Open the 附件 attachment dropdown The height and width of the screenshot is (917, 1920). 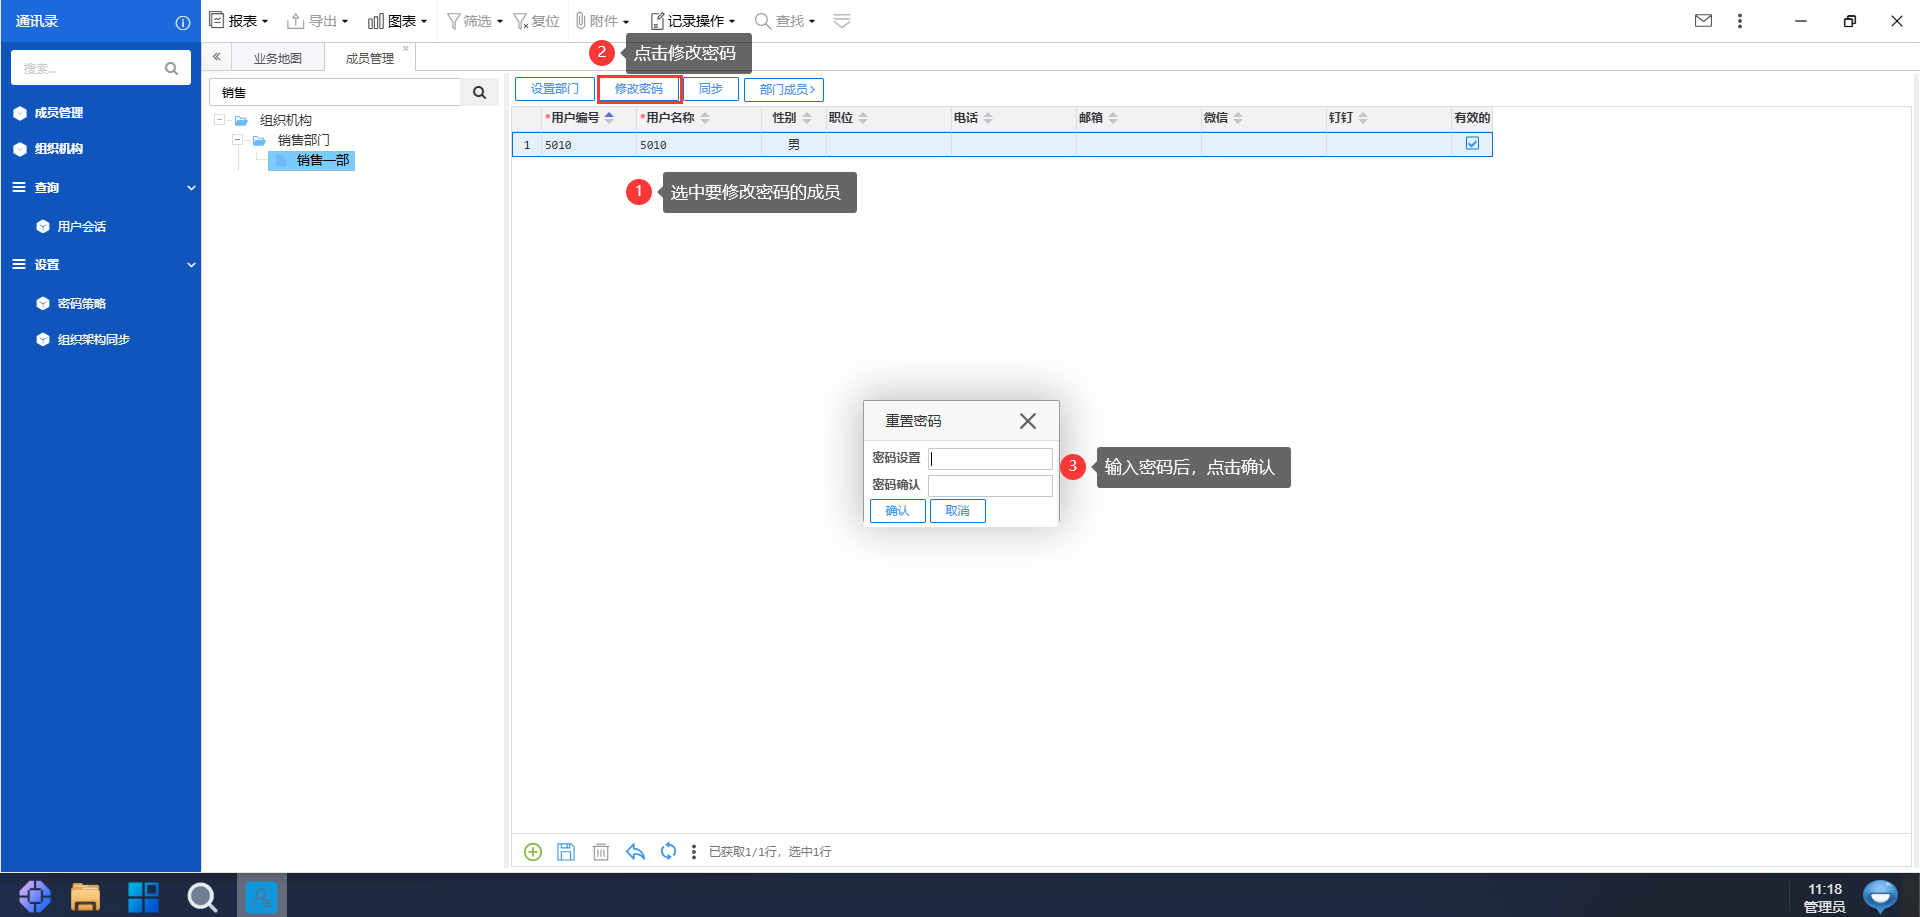(602, 21)
